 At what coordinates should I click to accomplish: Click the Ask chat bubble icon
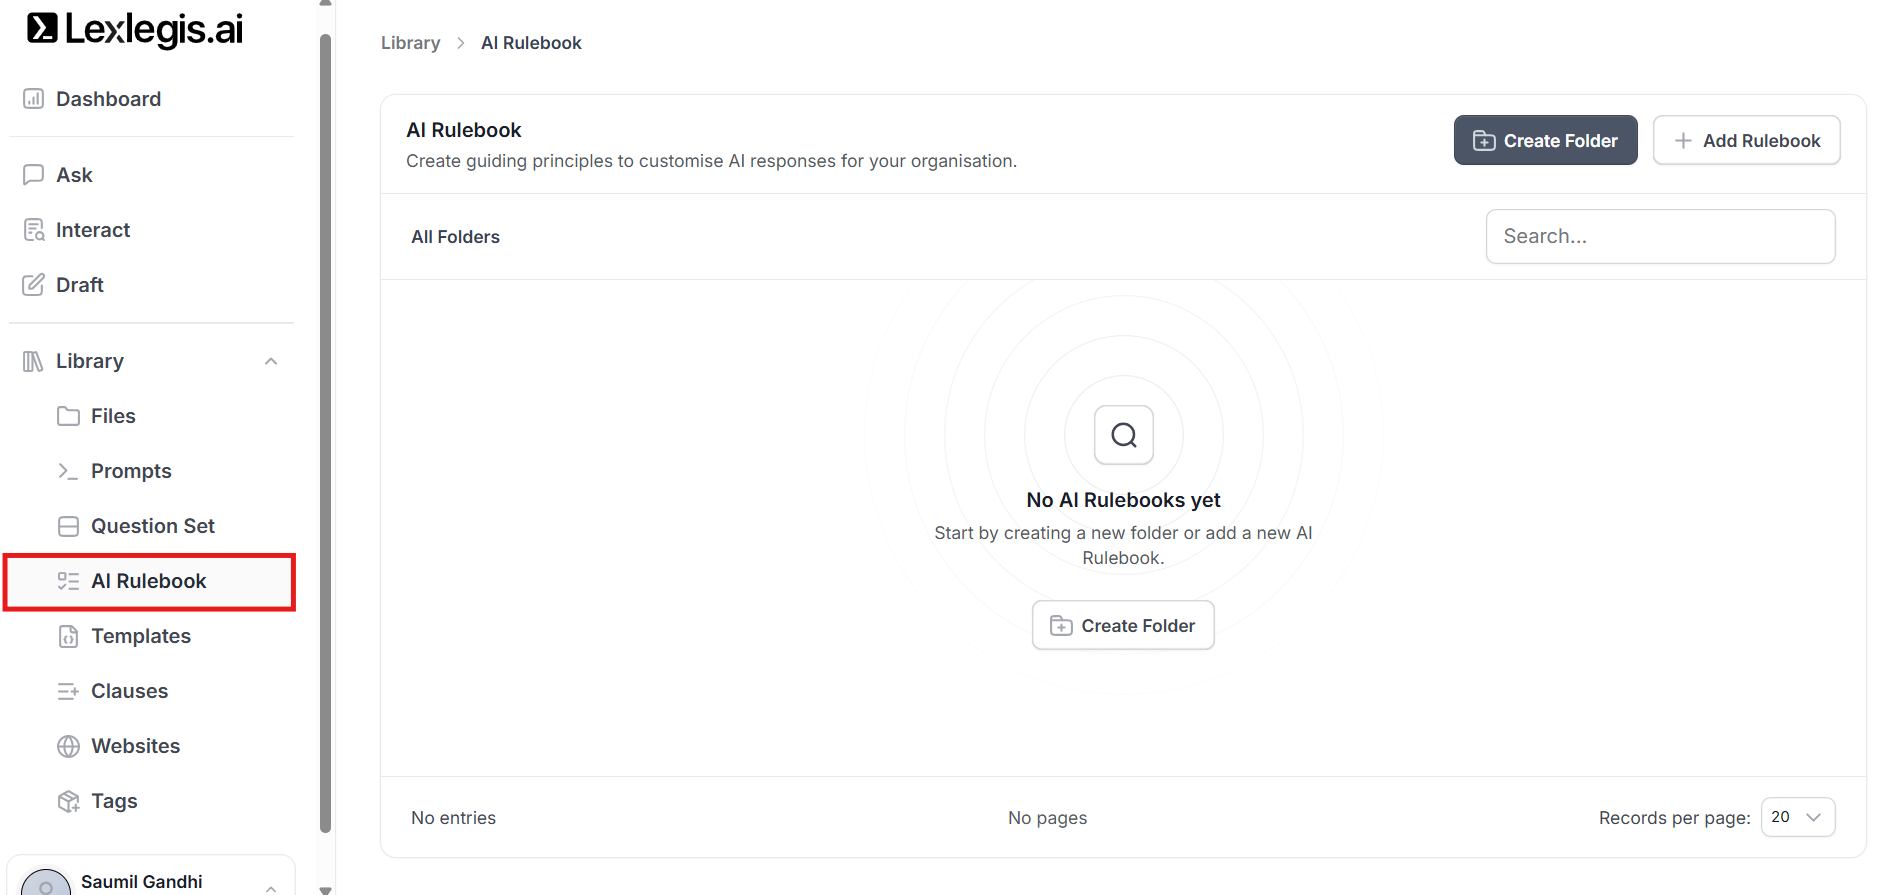pyautogui.click(x=33, y=175)
